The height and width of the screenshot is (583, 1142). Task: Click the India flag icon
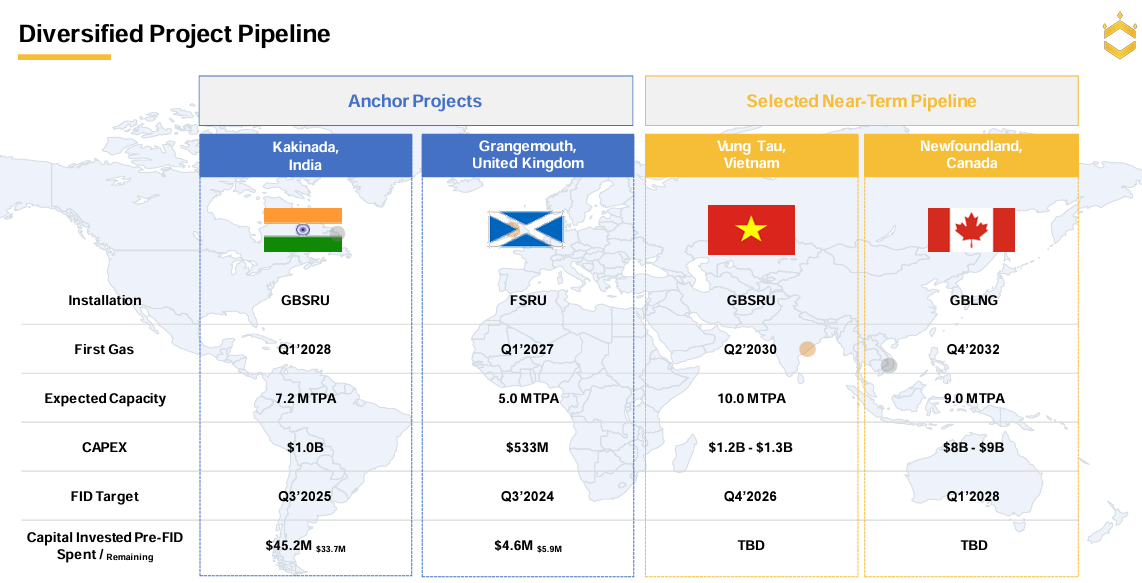pyautogui.click(x=303, y=230)
